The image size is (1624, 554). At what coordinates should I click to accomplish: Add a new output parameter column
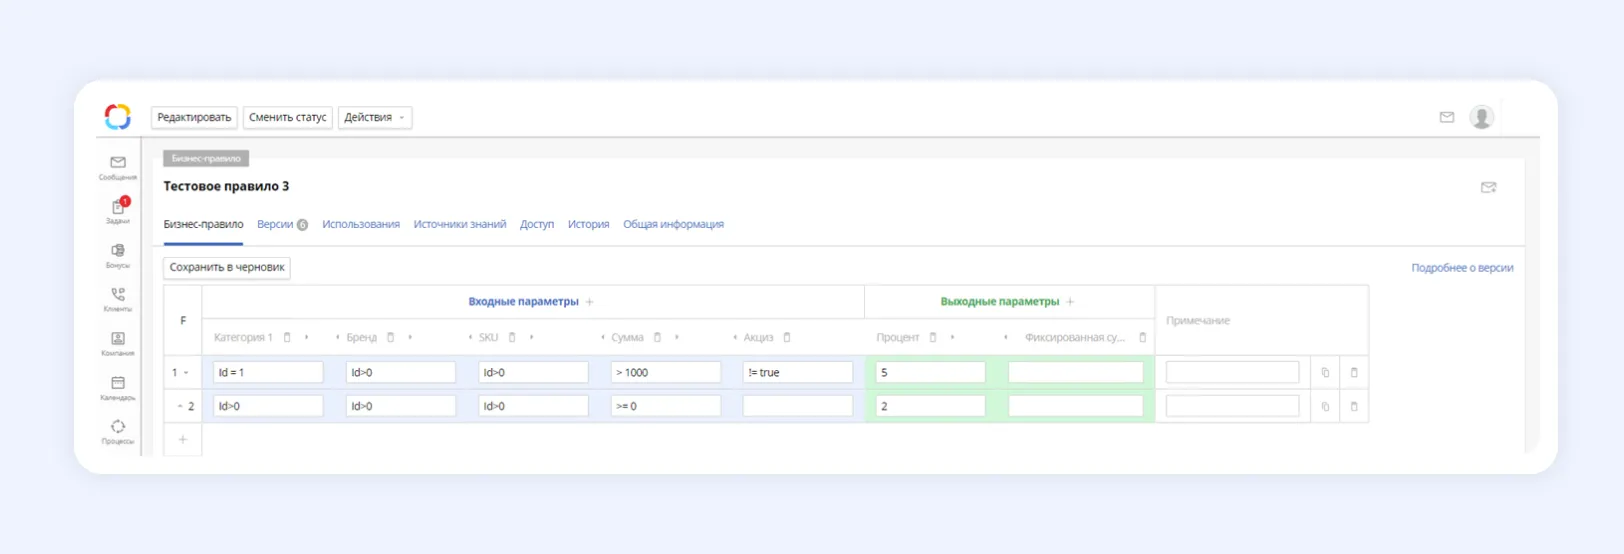tap(1070, 302)
